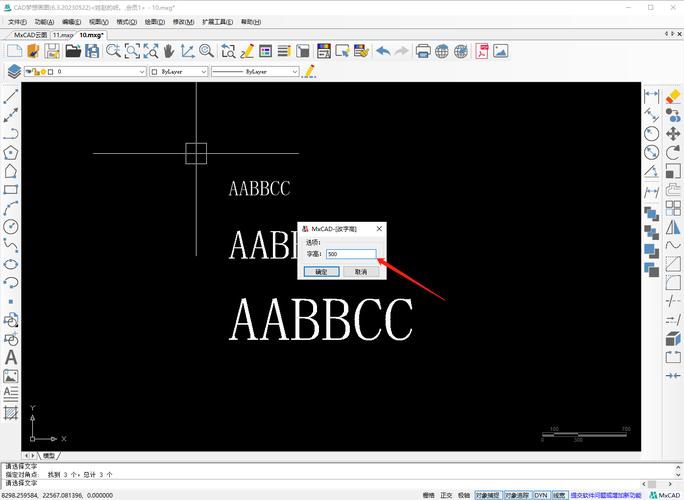
Task: Switch to the 11.mxg tab
Action: [63, 34]
